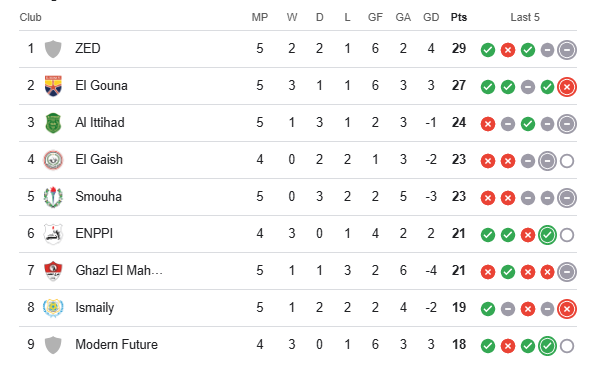Open the ZED club name
602x373 pixels.
click(x=88, y=48)
